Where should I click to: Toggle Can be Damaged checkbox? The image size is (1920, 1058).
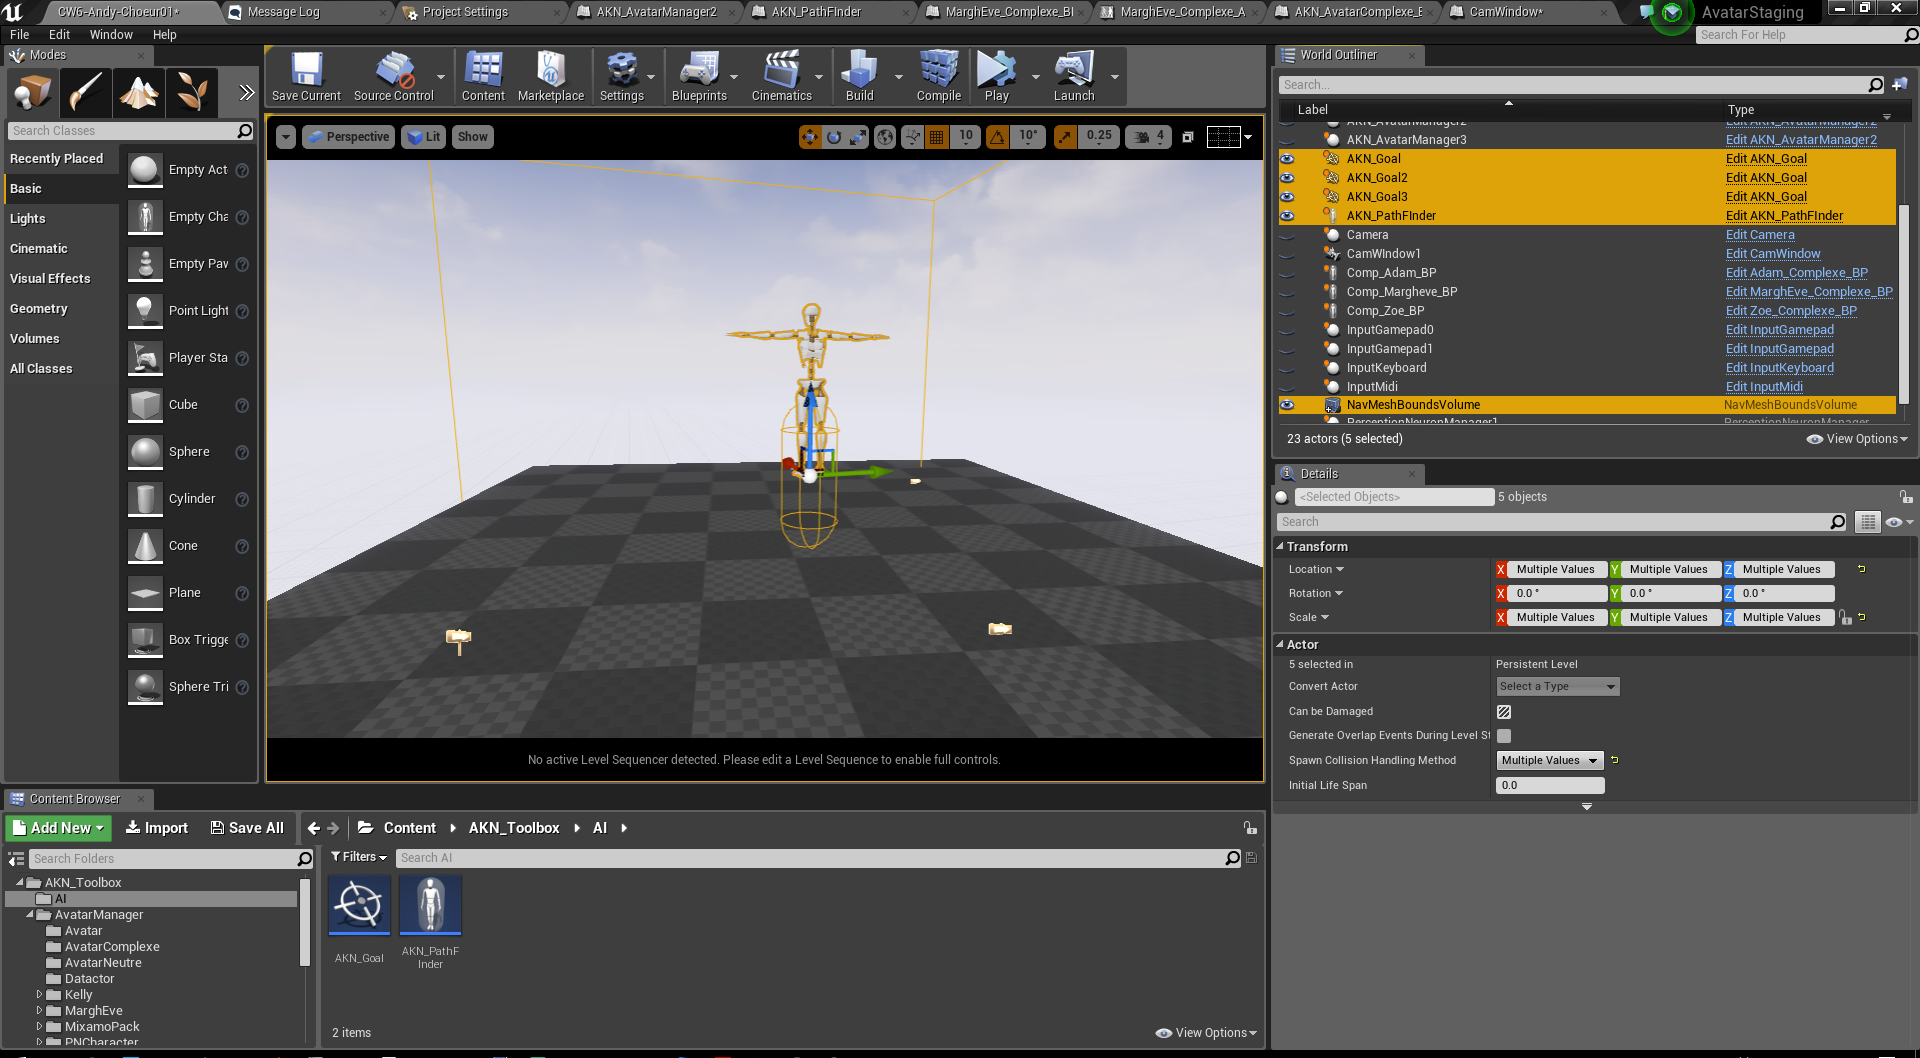pyautogui.click(x=1504, y=712)
